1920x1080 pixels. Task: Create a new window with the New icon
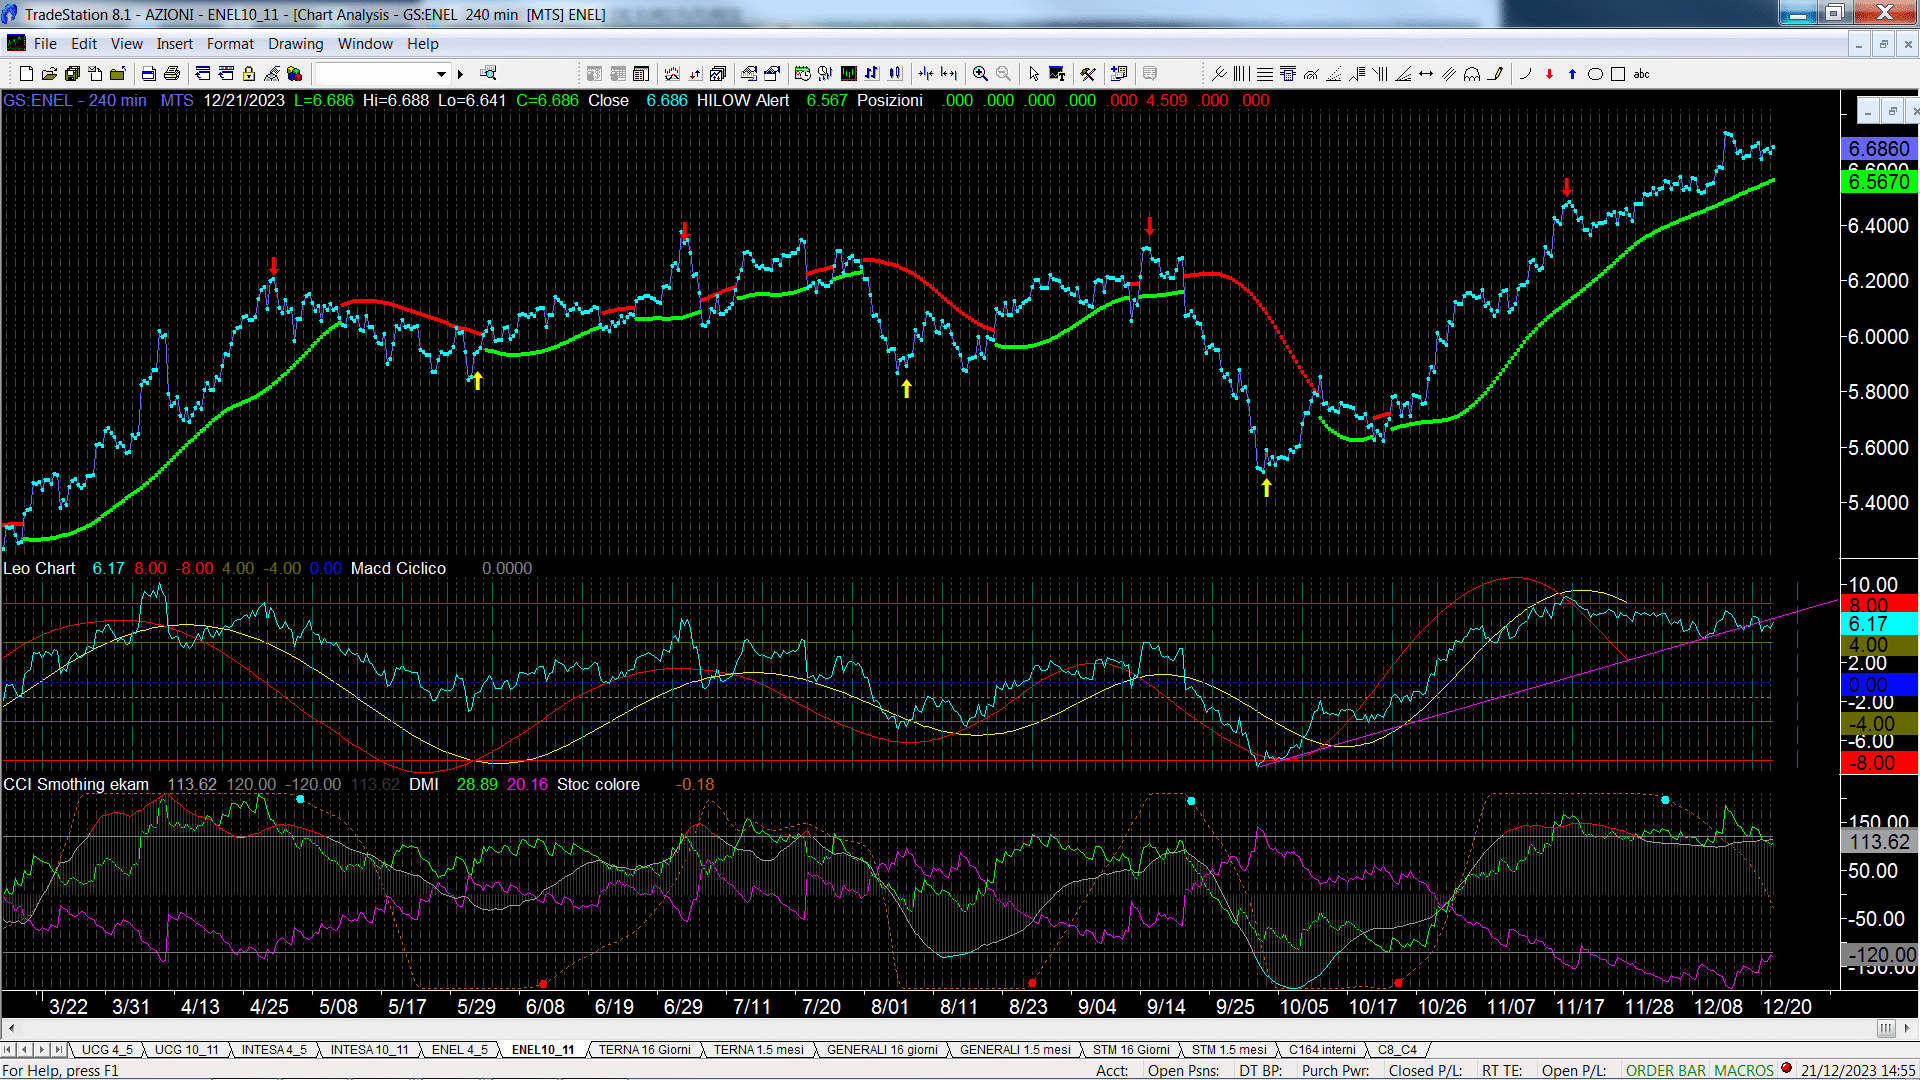point(26,73)
